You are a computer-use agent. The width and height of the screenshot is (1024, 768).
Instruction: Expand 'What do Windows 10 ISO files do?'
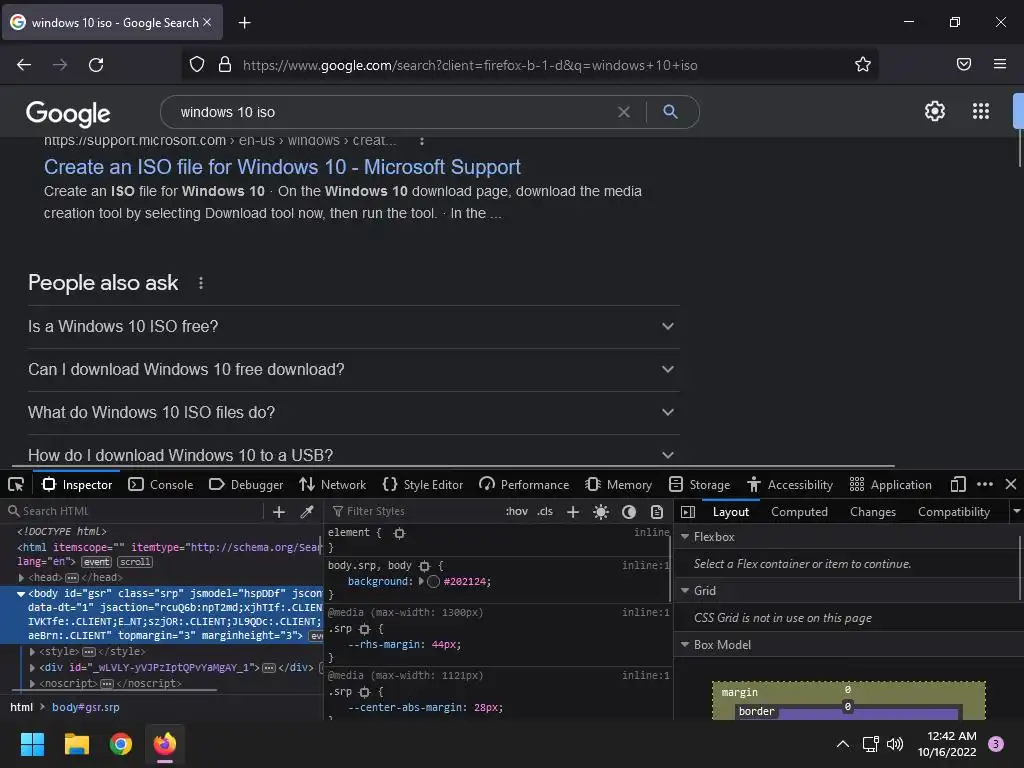(353, 413)
